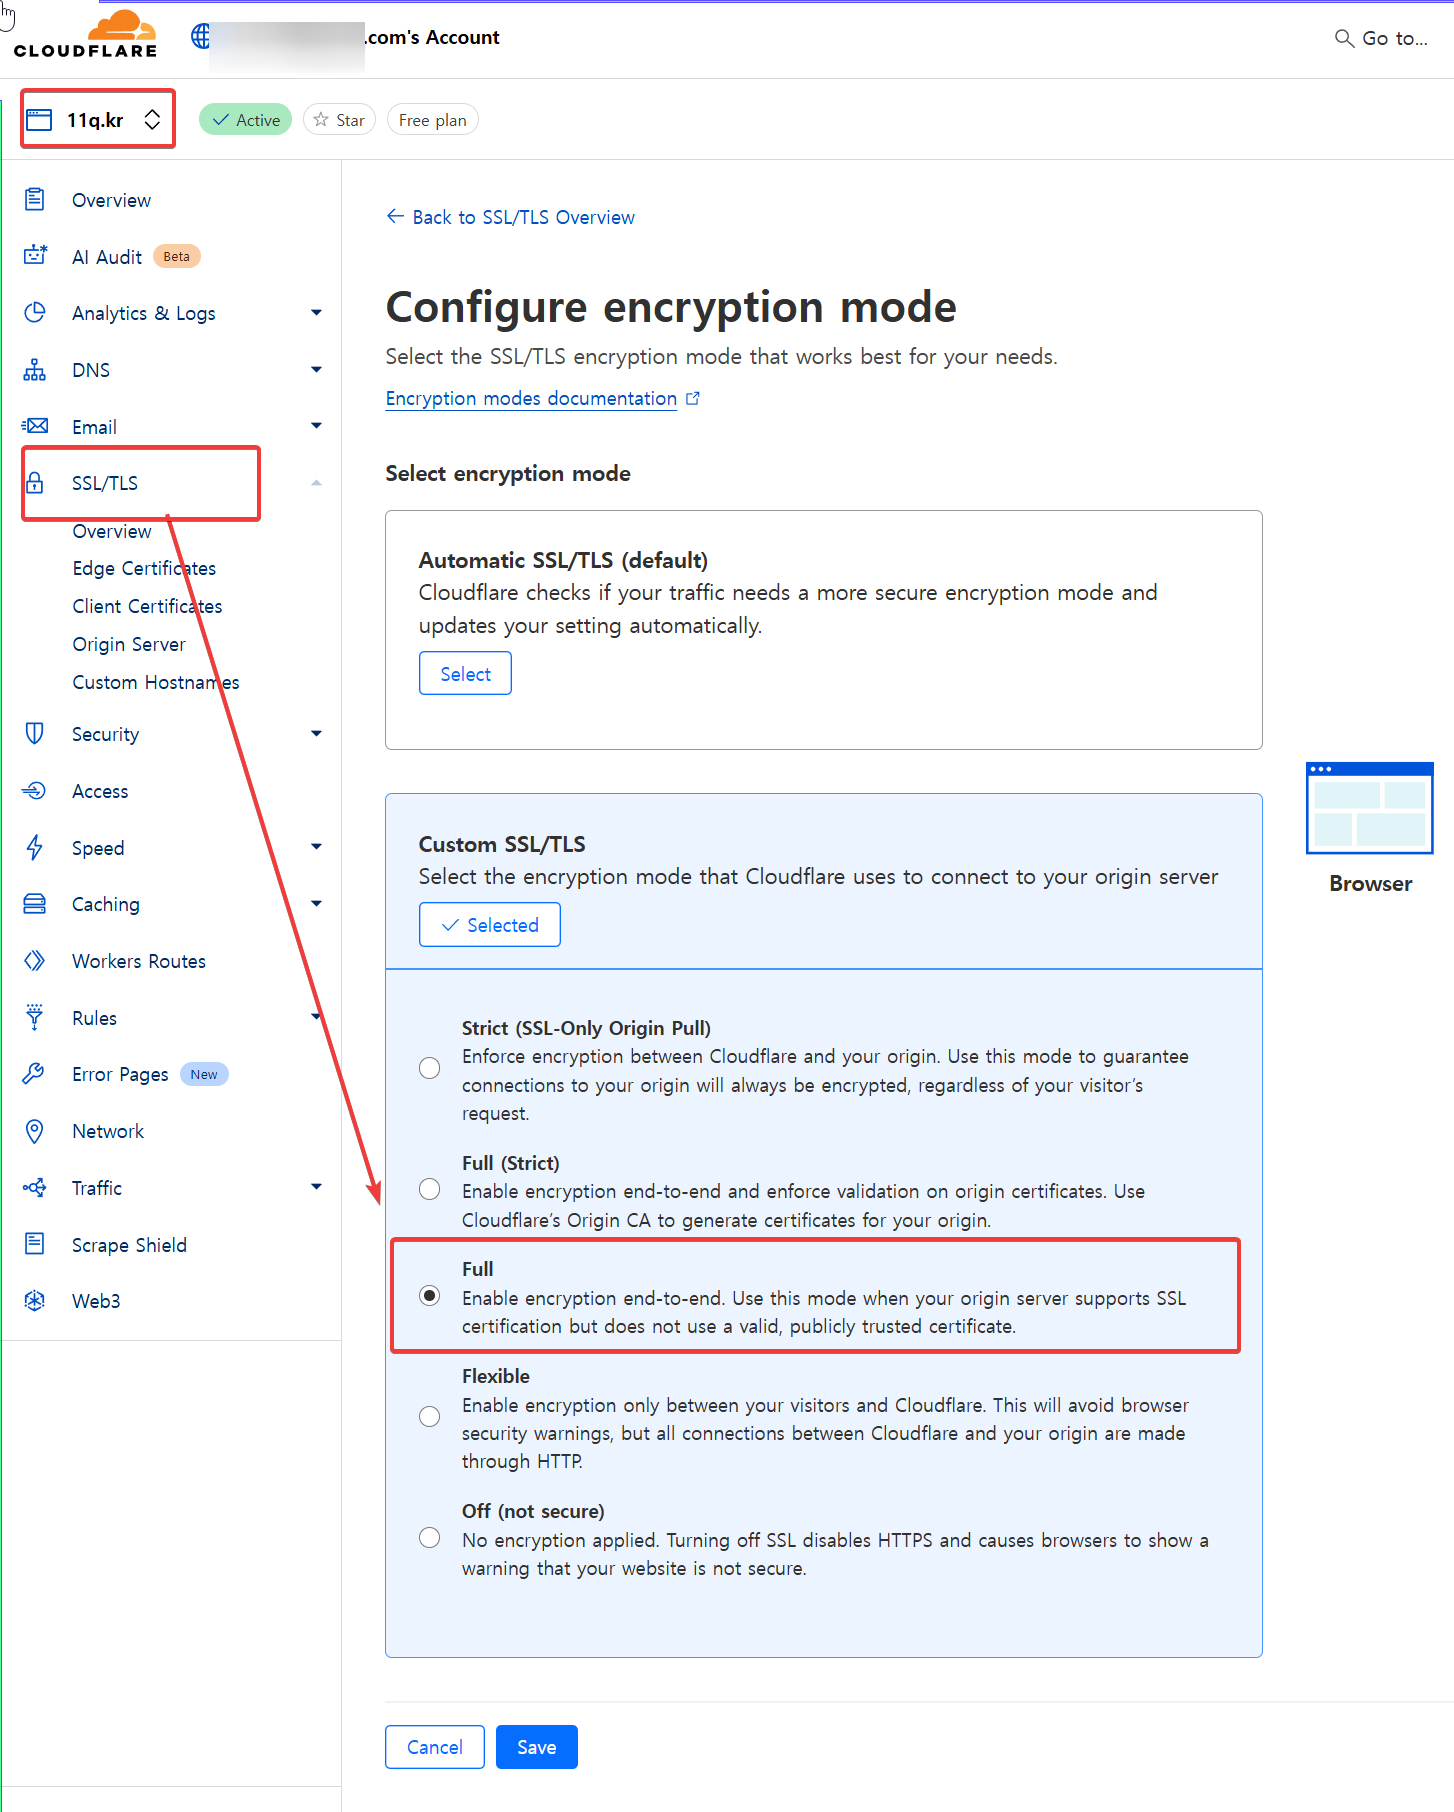1454x1812 pixels.
Task: Open Edge Certificates under SSL/TLS
Action: point(144,568)
